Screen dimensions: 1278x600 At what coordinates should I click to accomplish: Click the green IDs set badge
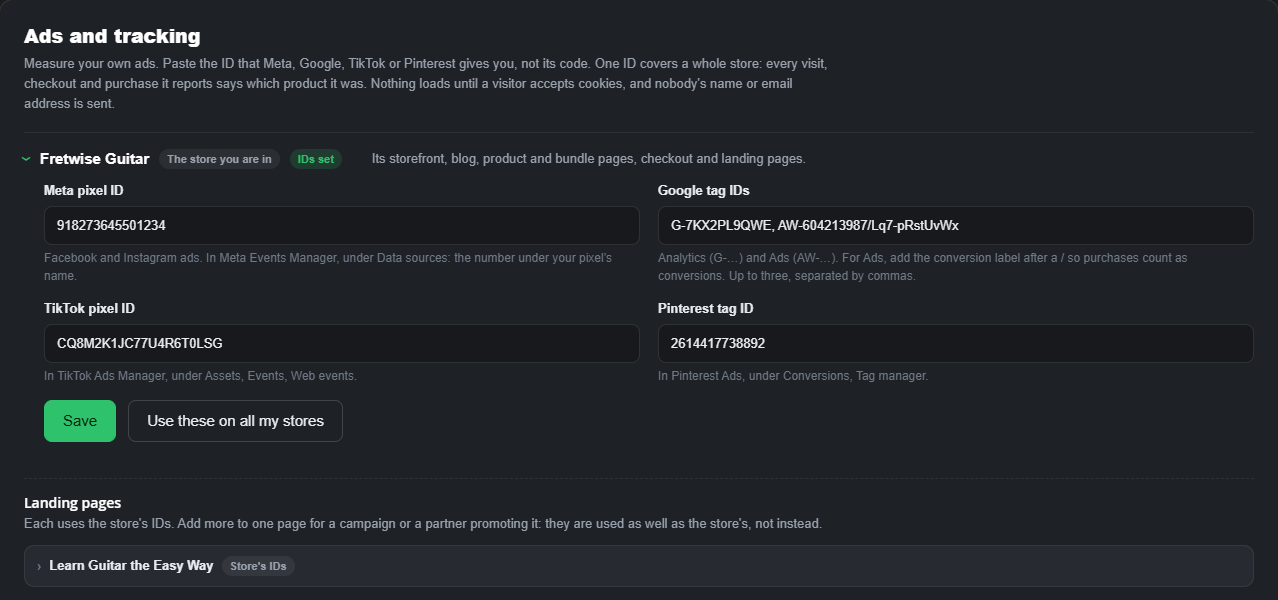tap(316, 159)
